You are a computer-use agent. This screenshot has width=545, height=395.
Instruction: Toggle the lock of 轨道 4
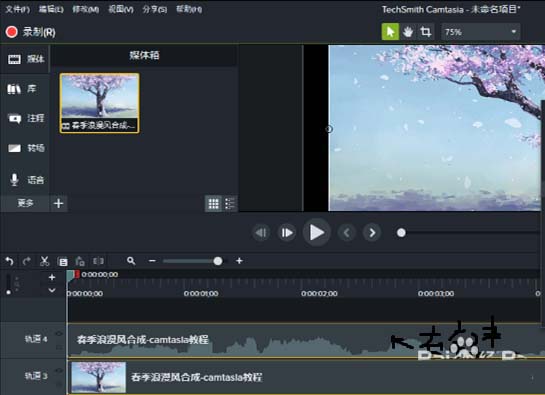click(x=59, y=347)
